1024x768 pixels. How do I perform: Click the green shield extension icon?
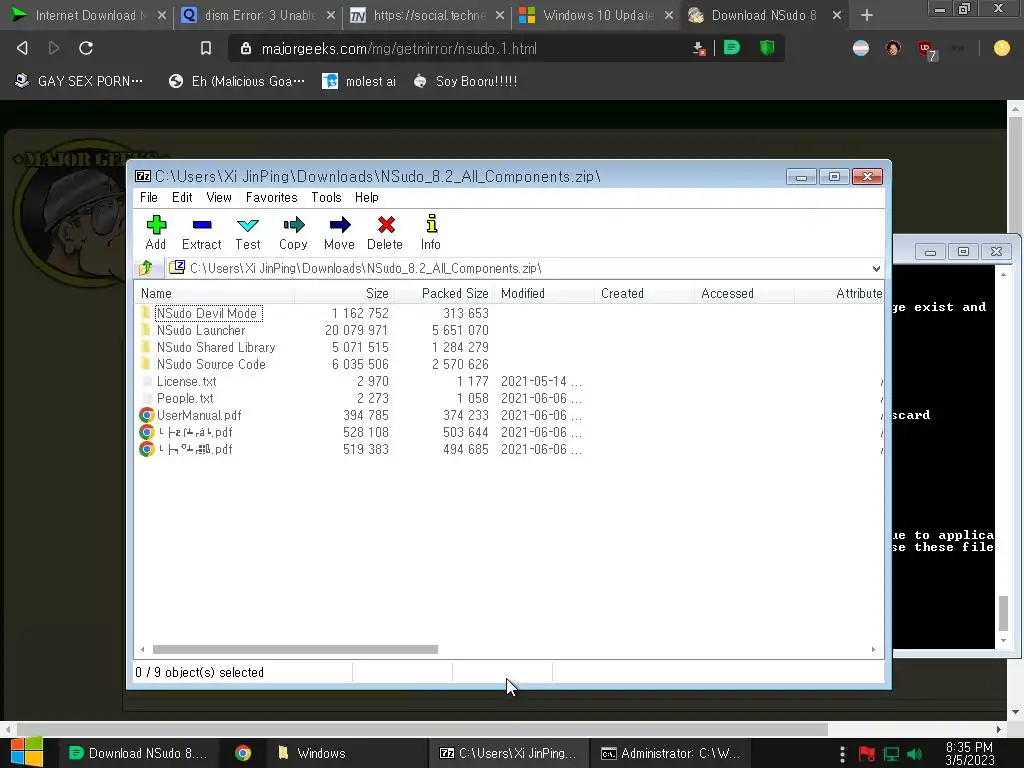(x=767, y=48)
